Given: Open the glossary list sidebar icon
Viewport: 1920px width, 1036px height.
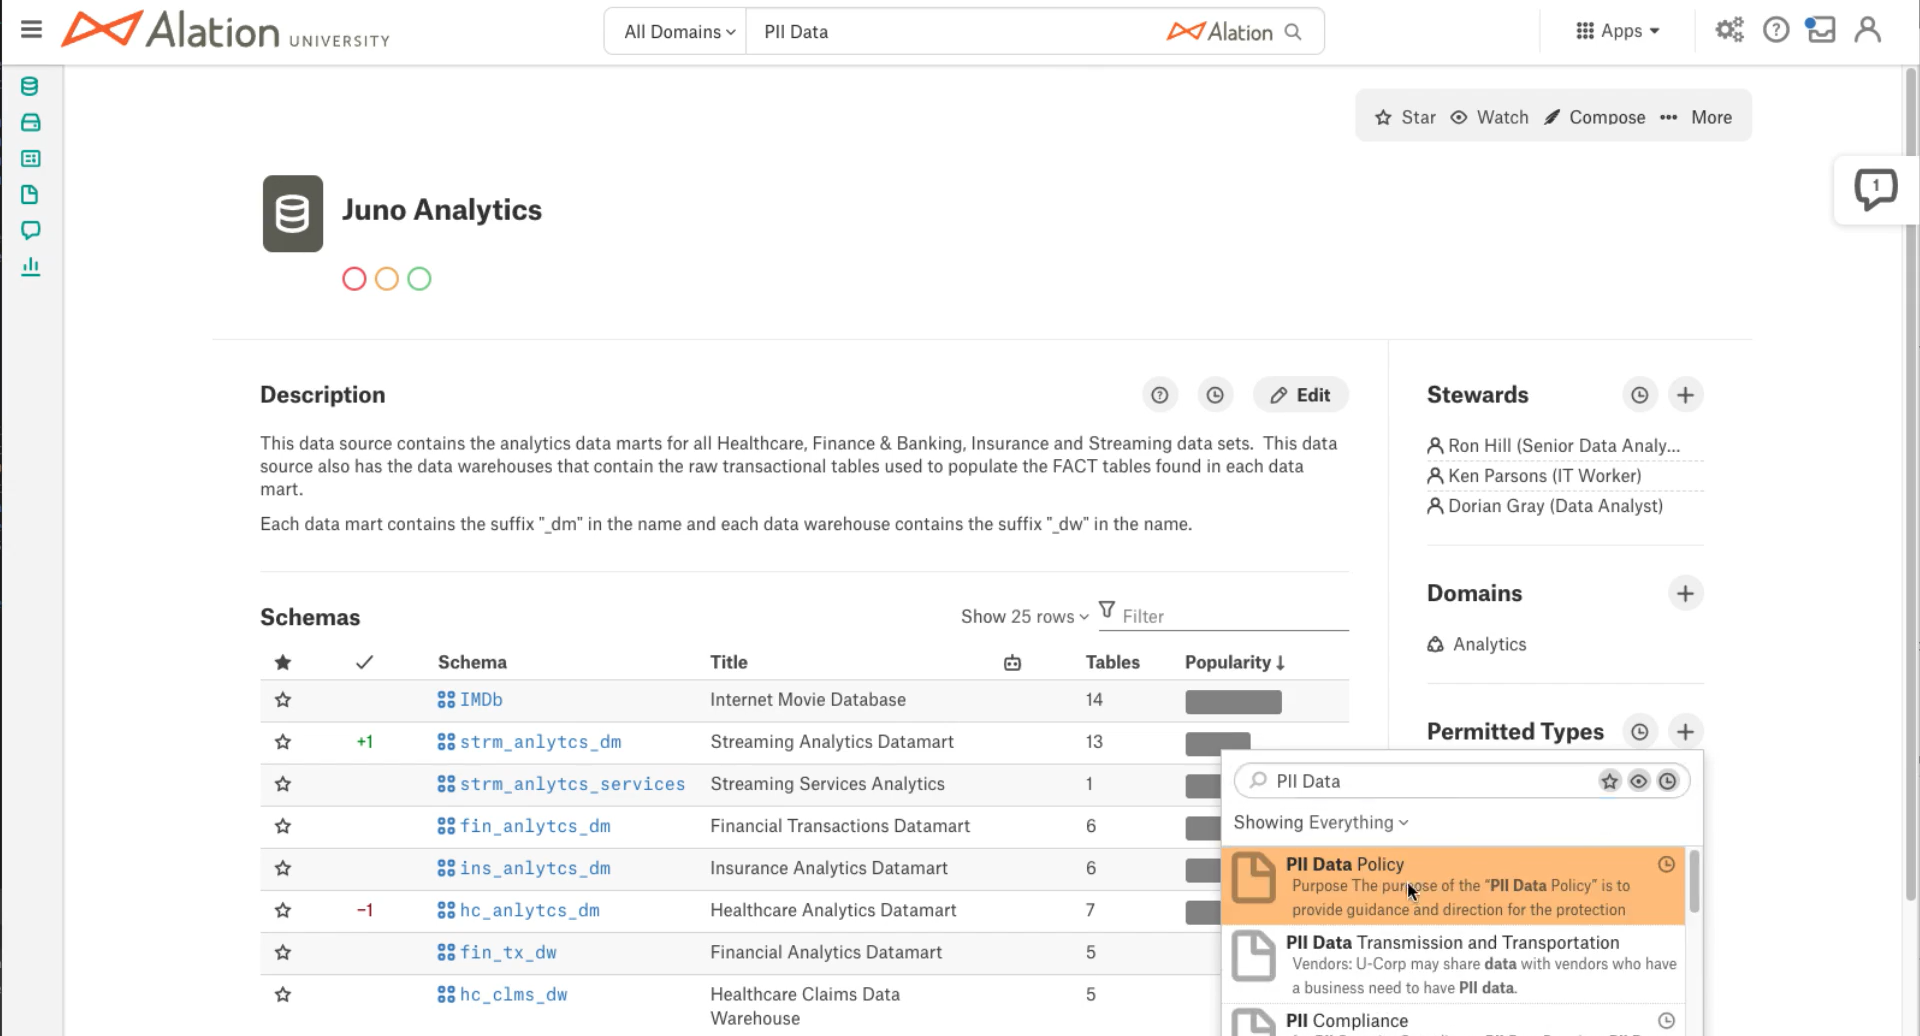Looking at the screenshot, I should coord(30,158).
